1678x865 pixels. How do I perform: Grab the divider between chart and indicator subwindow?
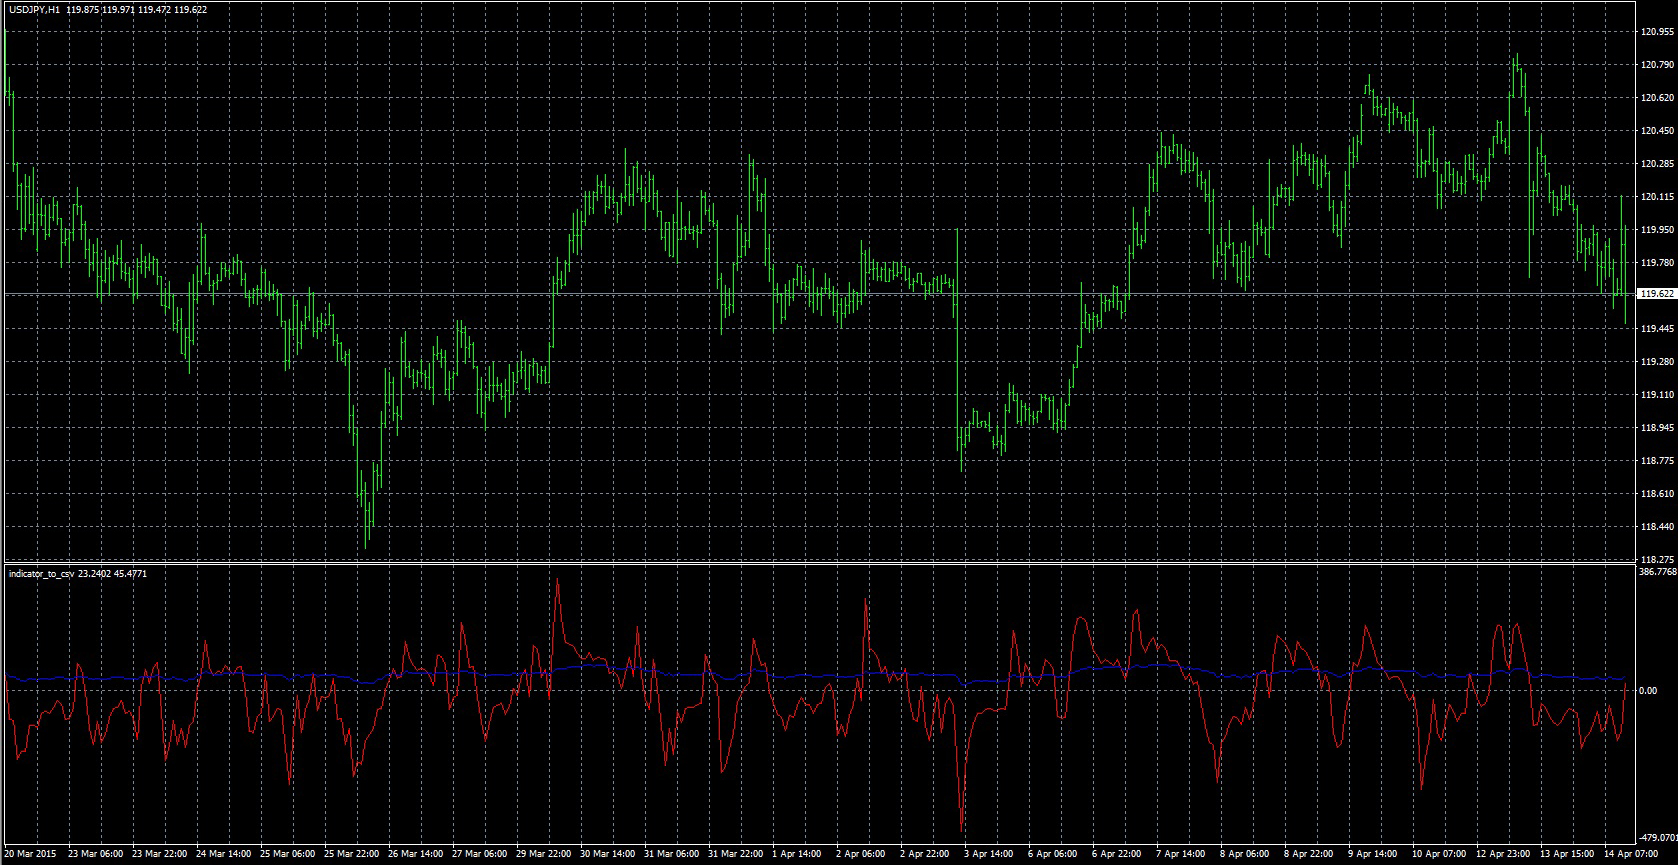coord(820,563)
